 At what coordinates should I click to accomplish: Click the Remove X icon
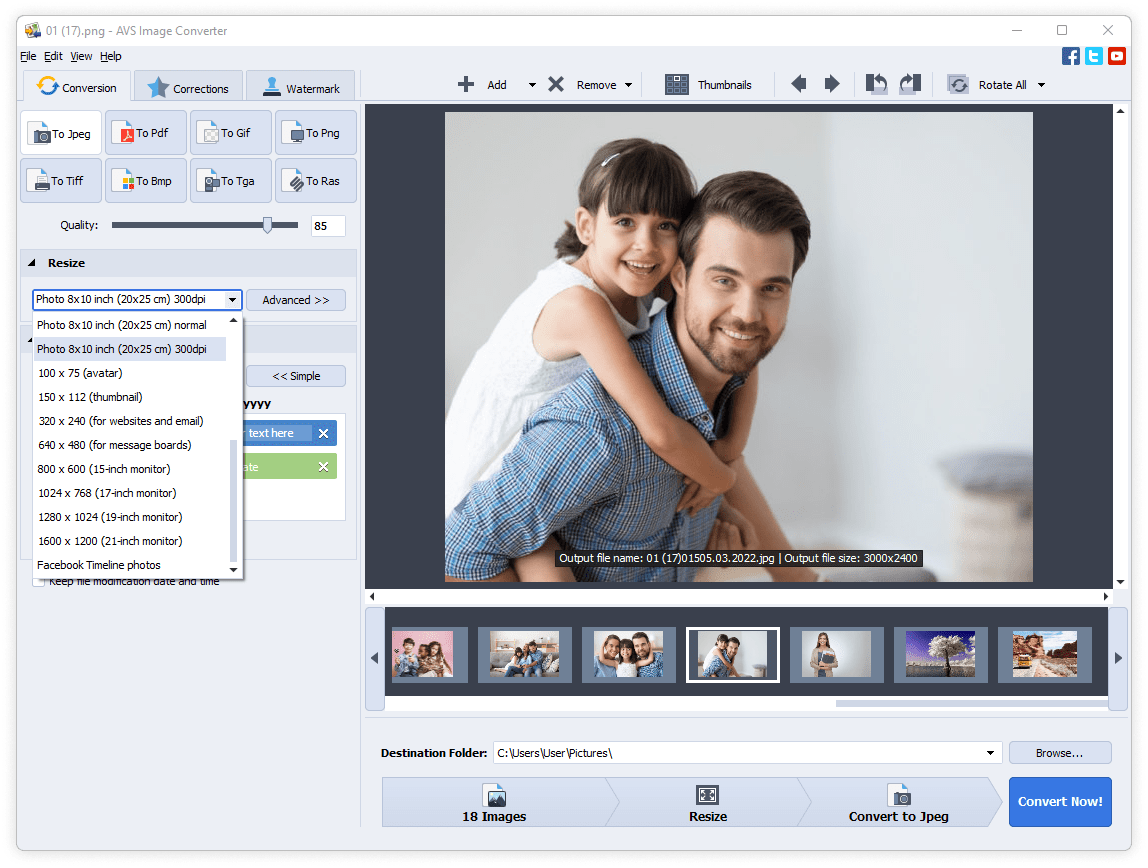556,85
